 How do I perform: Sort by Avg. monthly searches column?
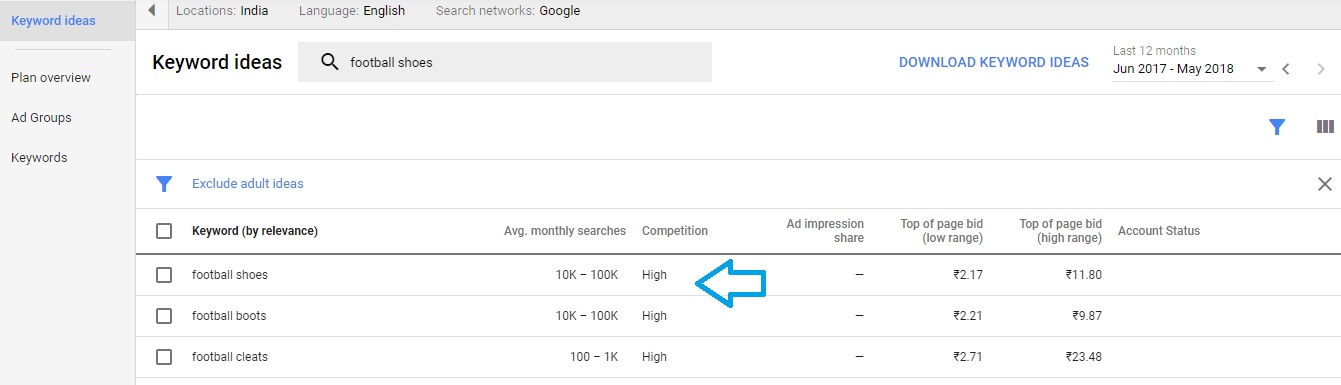[x=565, y=231]
